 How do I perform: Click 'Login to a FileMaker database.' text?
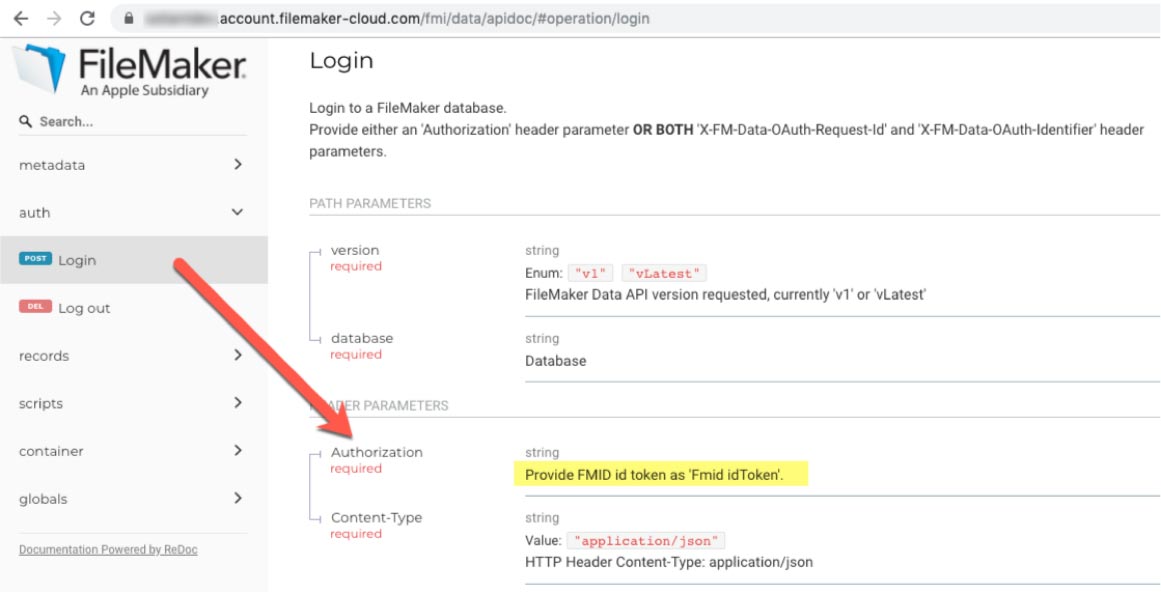point(408,108)
